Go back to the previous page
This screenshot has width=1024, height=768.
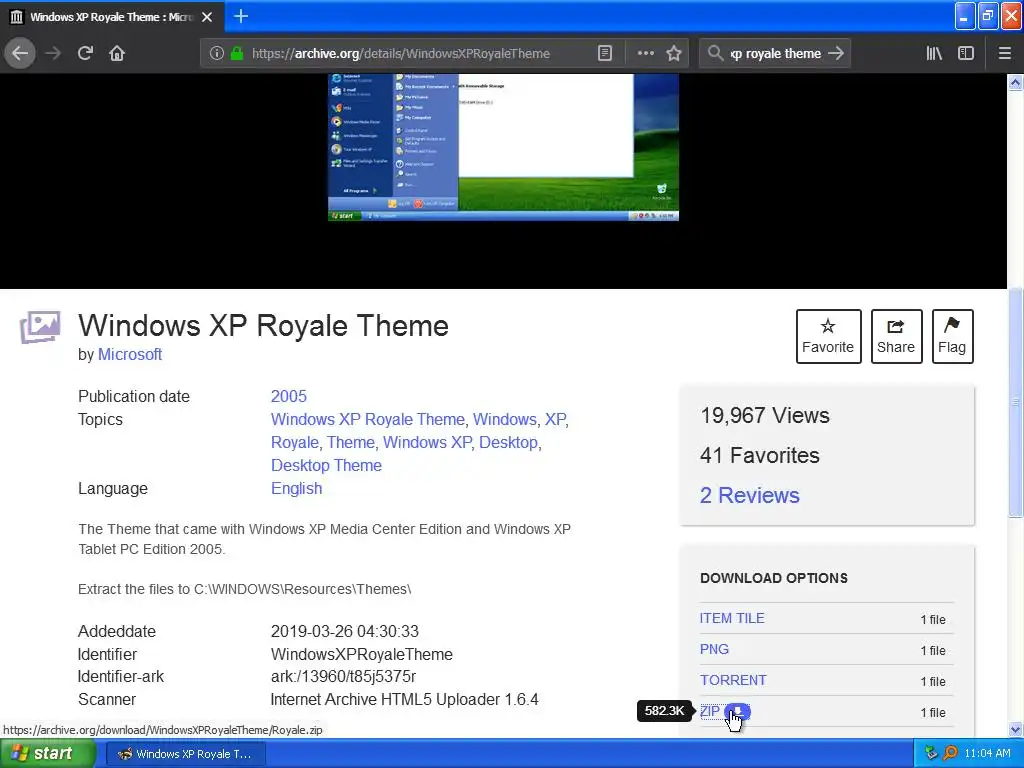20,54
